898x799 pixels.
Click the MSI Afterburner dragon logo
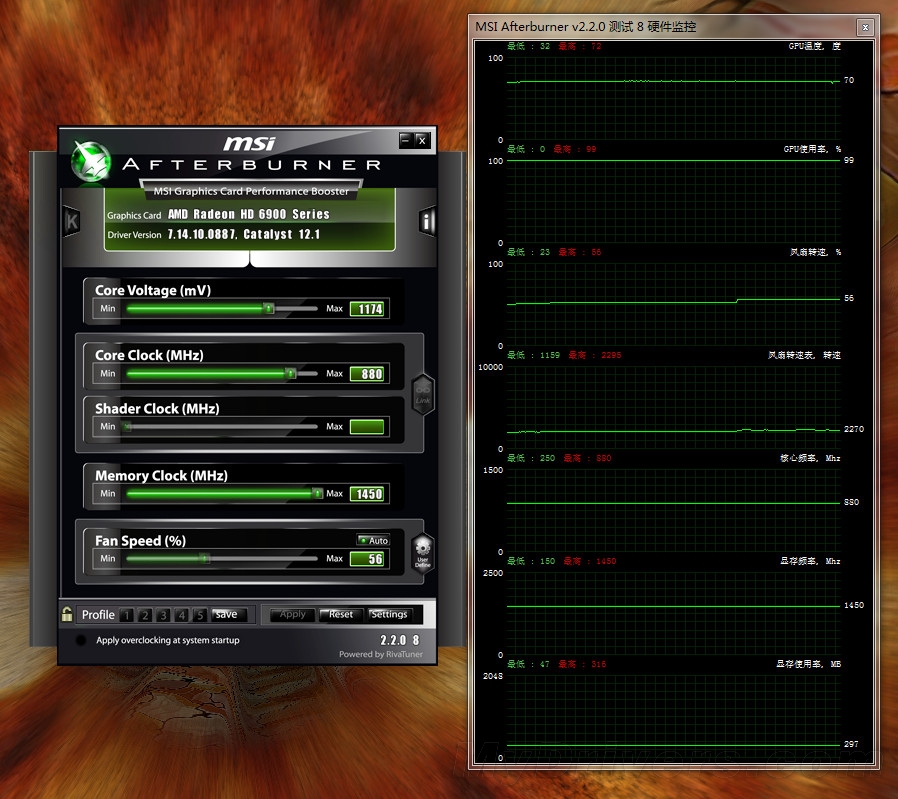[x=90, y=162]
